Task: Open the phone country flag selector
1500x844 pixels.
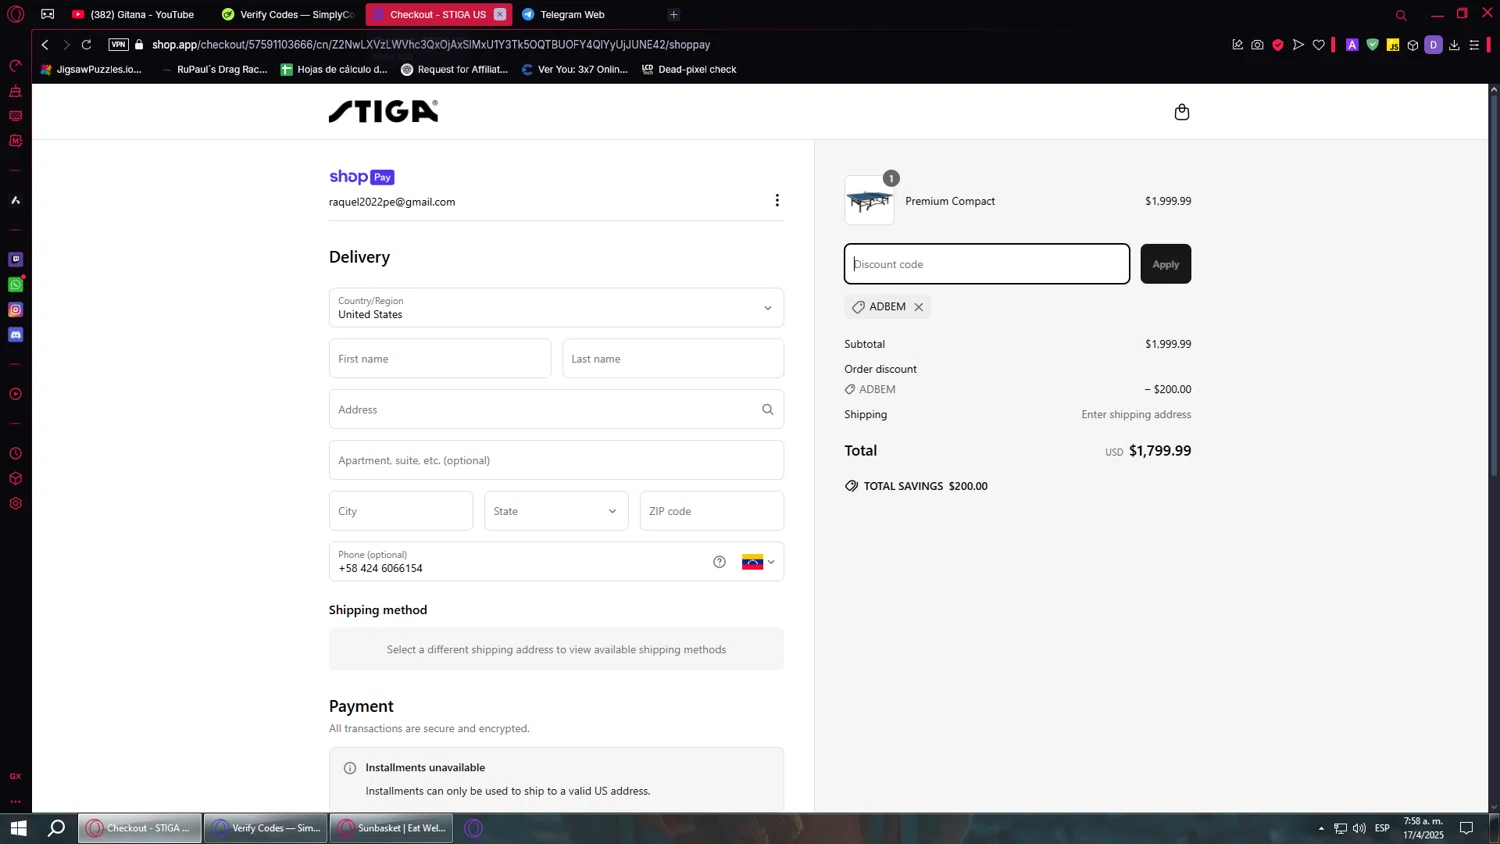Action: [758, 562]
